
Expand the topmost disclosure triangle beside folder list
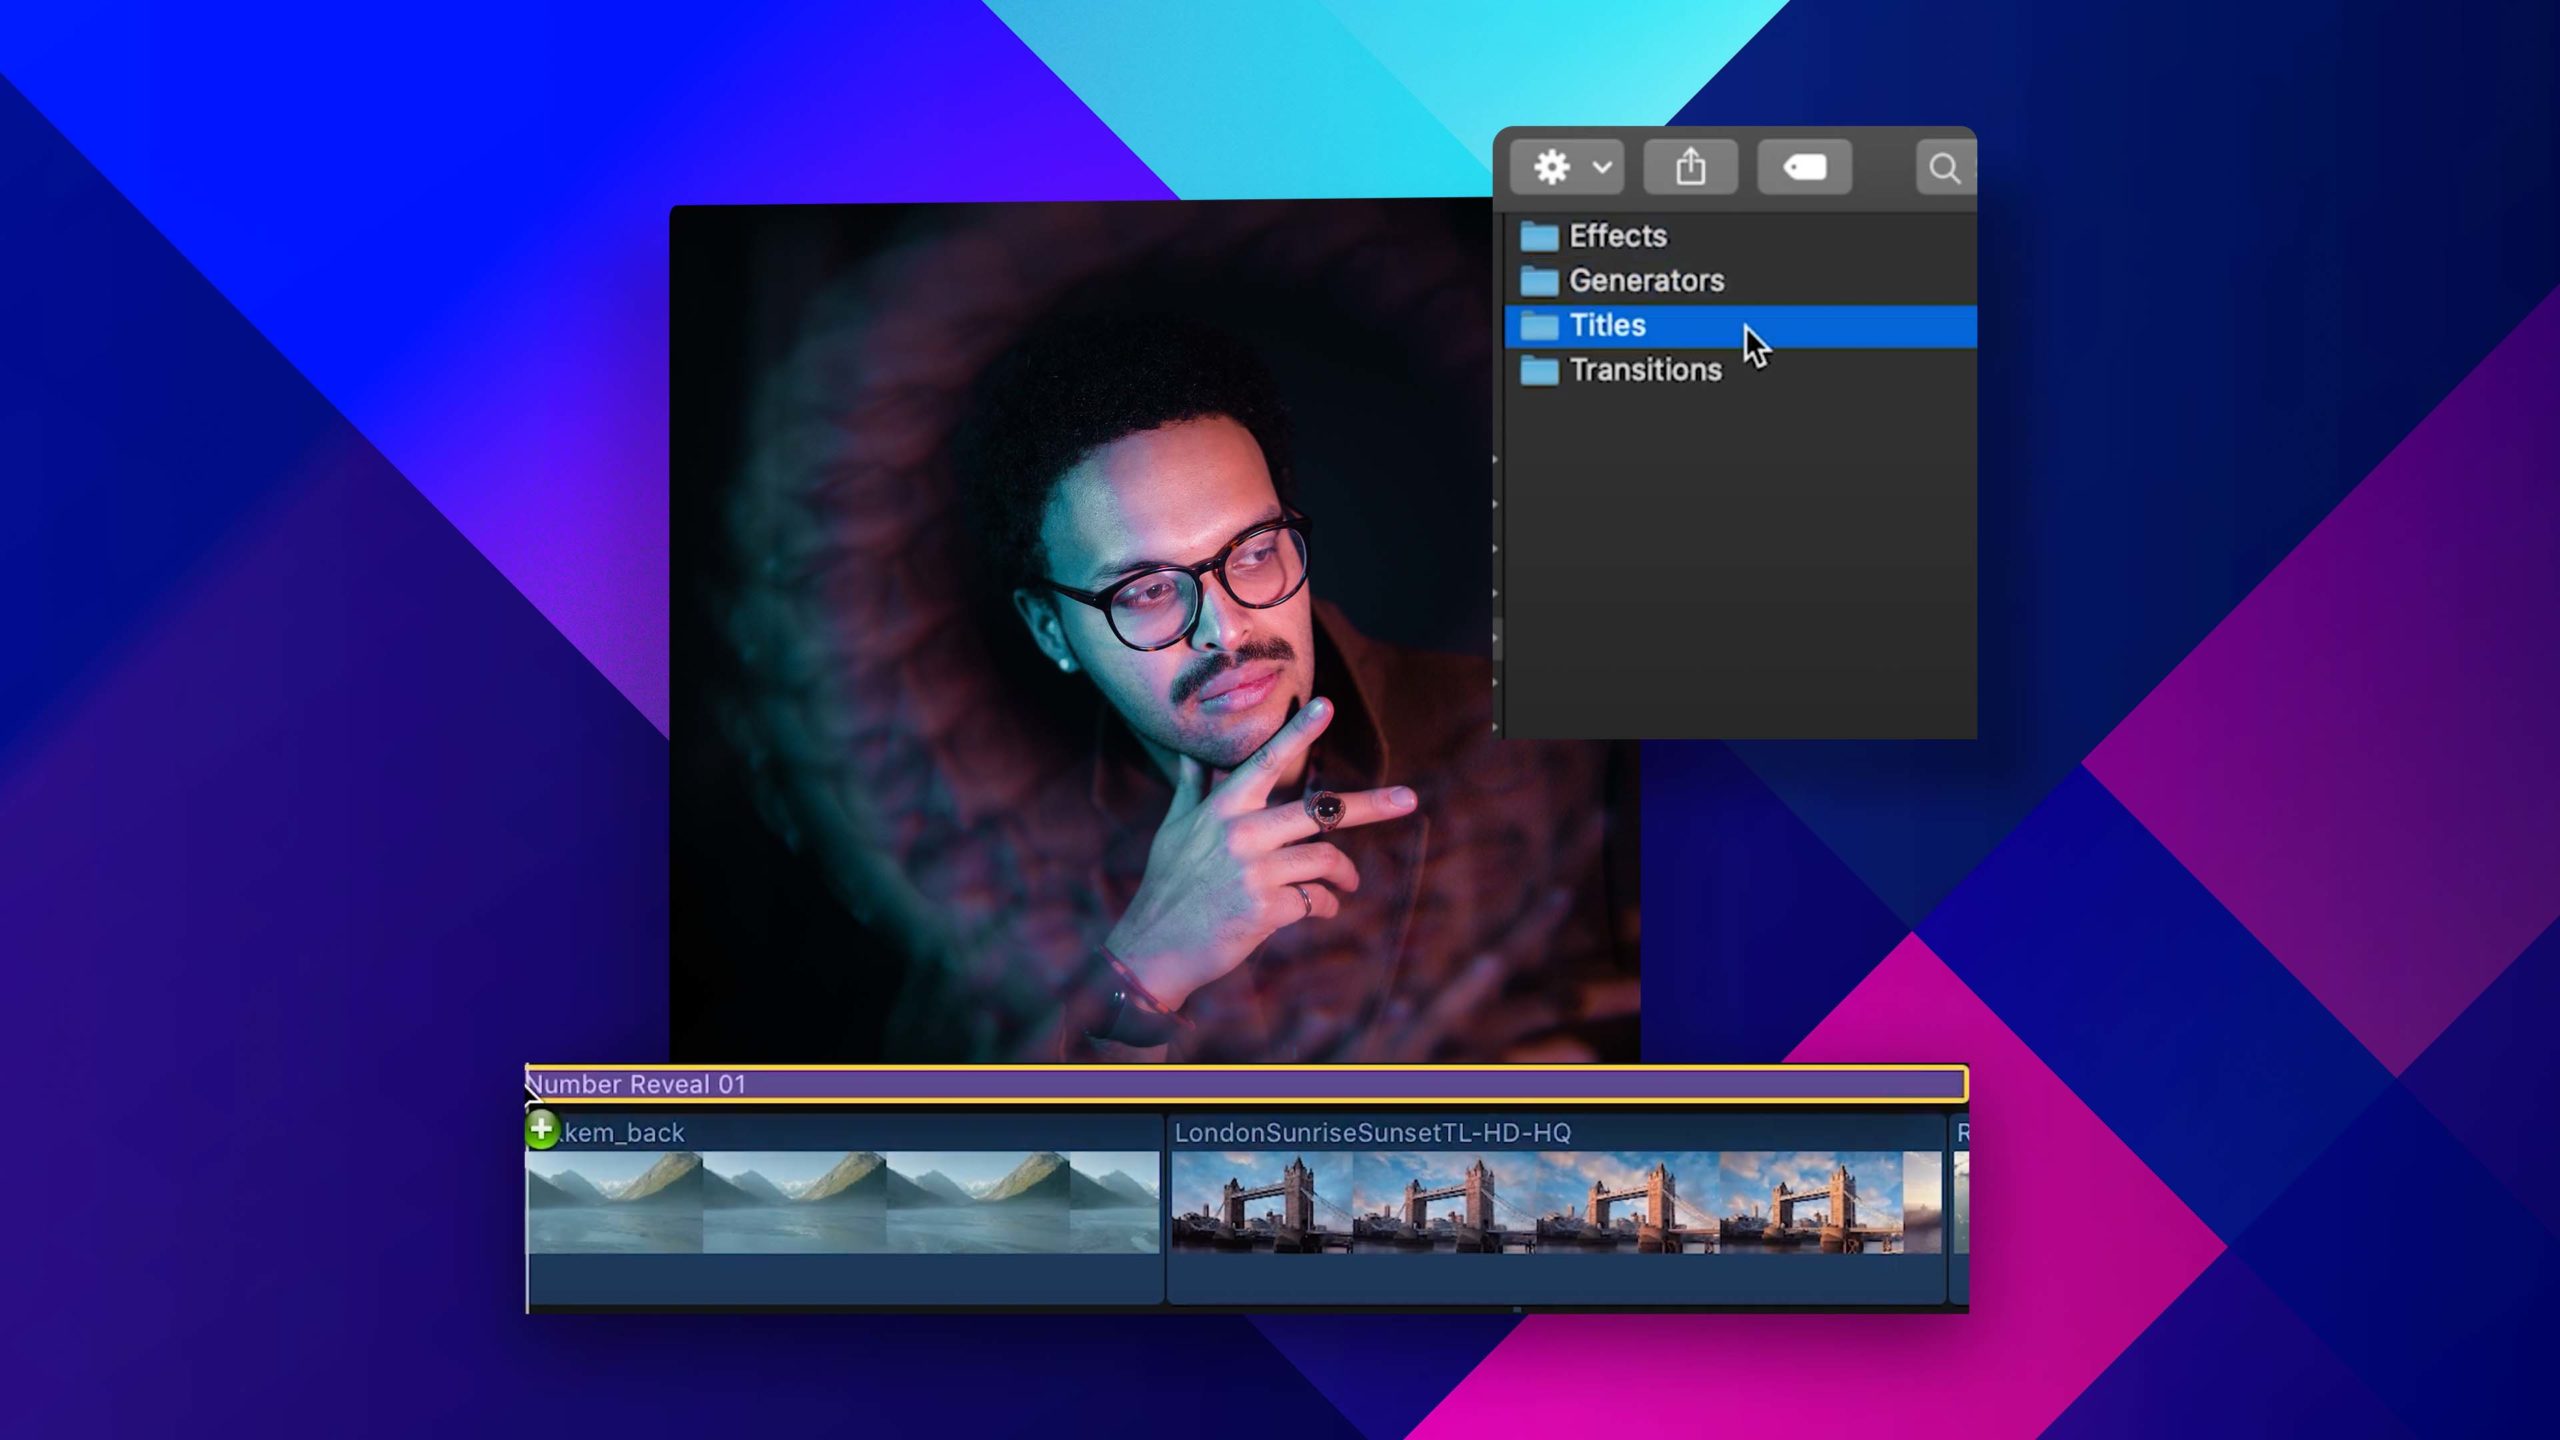(1496, 460)
